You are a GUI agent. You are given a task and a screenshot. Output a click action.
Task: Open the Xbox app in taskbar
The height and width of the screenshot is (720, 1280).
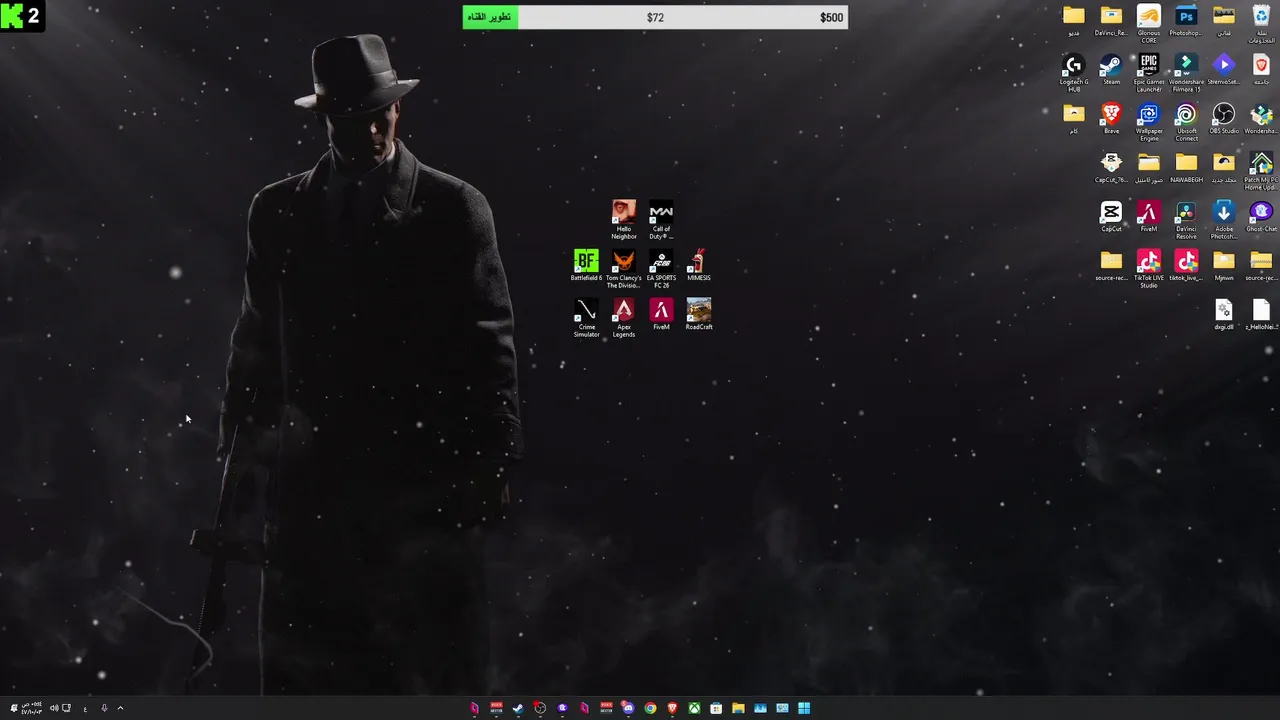click(x=694, y=708)
